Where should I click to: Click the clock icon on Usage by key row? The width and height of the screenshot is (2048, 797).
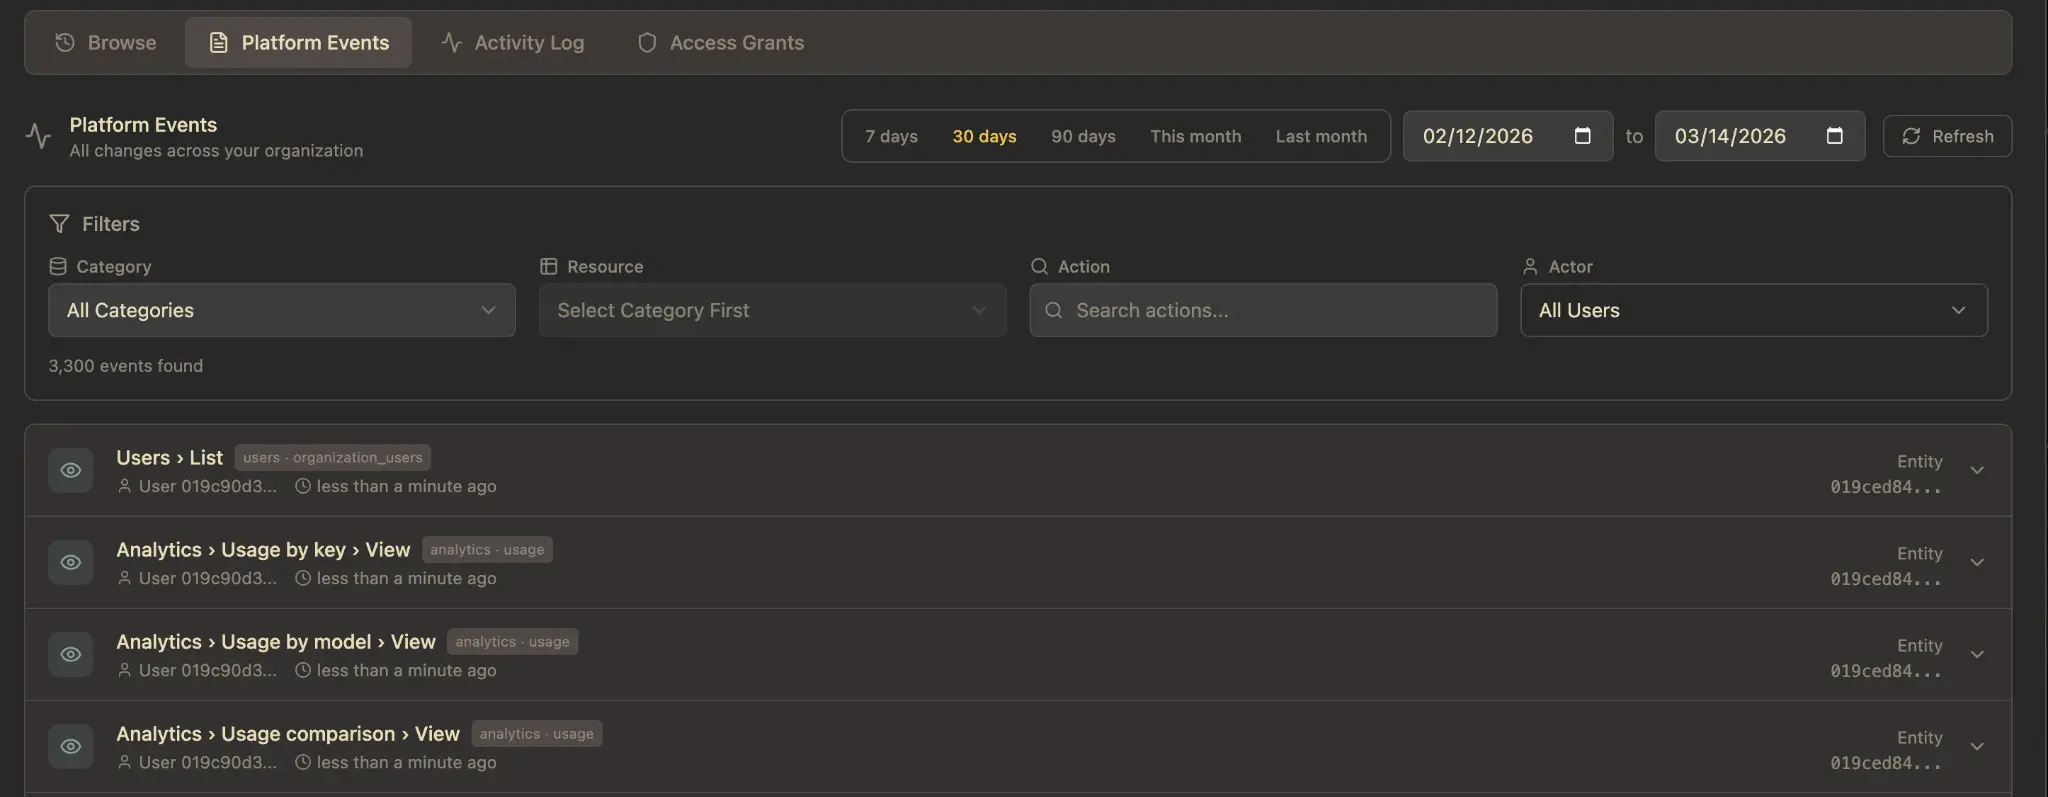pyautogui.click(x=303, y=578)
